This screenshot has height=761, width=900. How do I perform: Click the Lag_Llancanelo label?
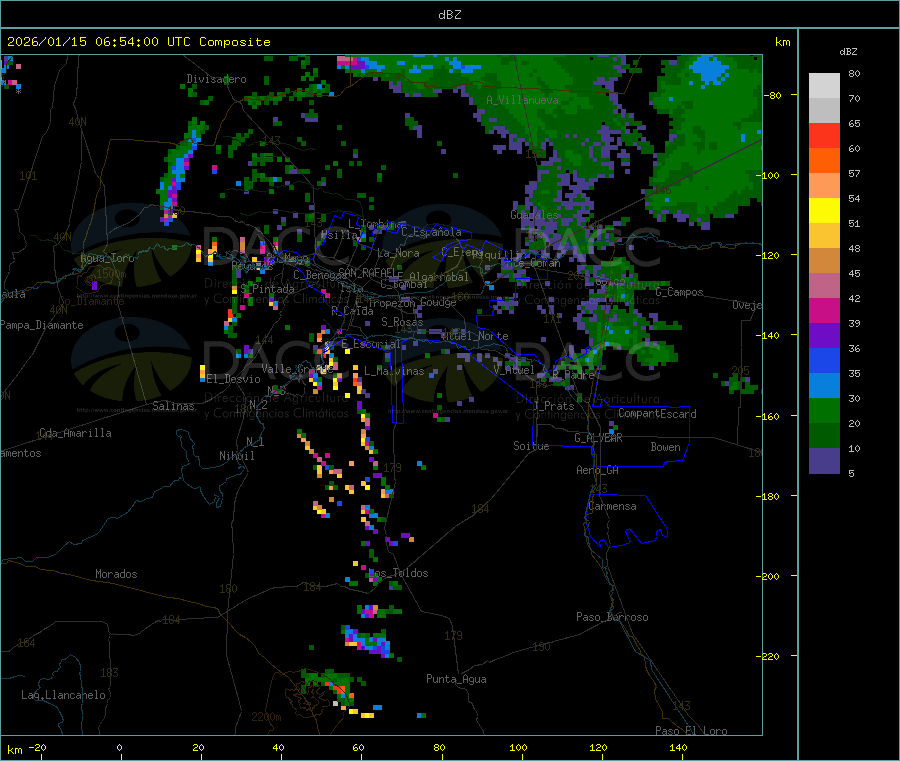[64, 694]
